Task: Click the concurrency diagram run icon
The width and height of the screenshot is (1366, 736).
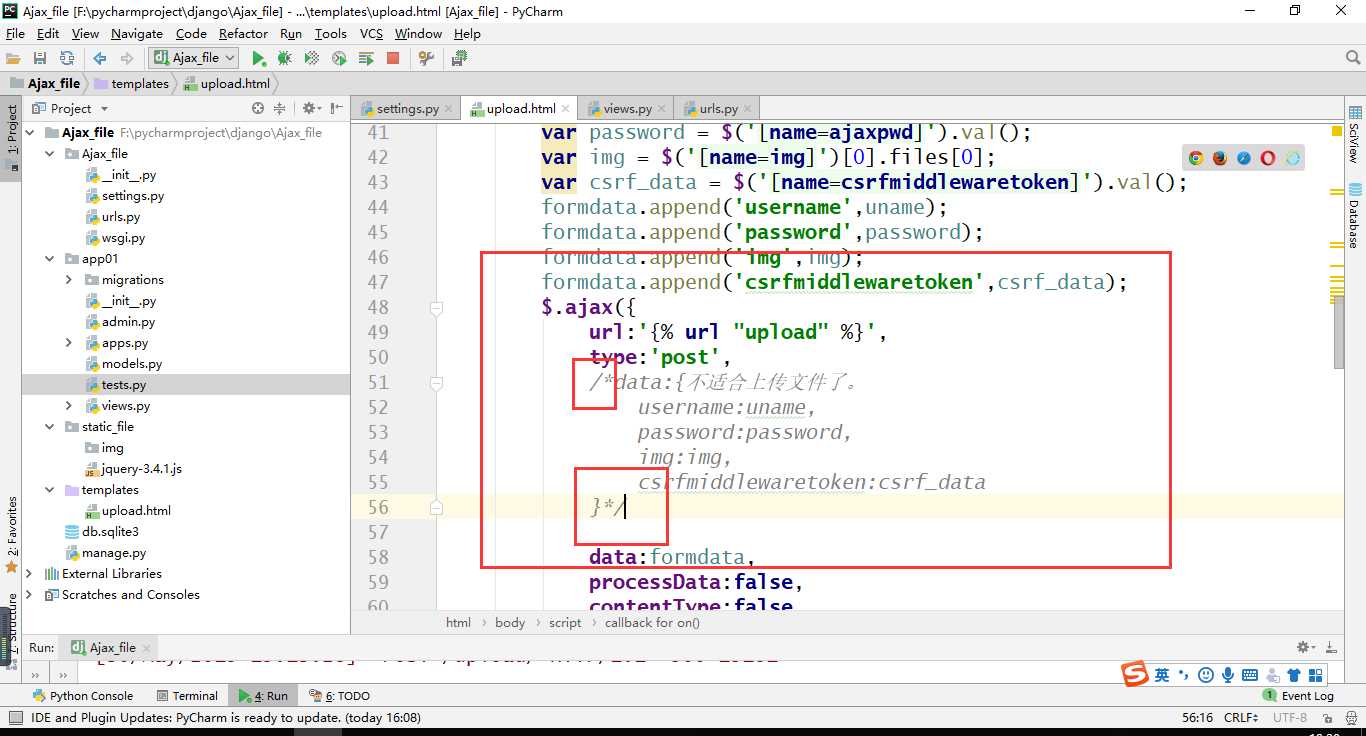Action: [366, 58]
